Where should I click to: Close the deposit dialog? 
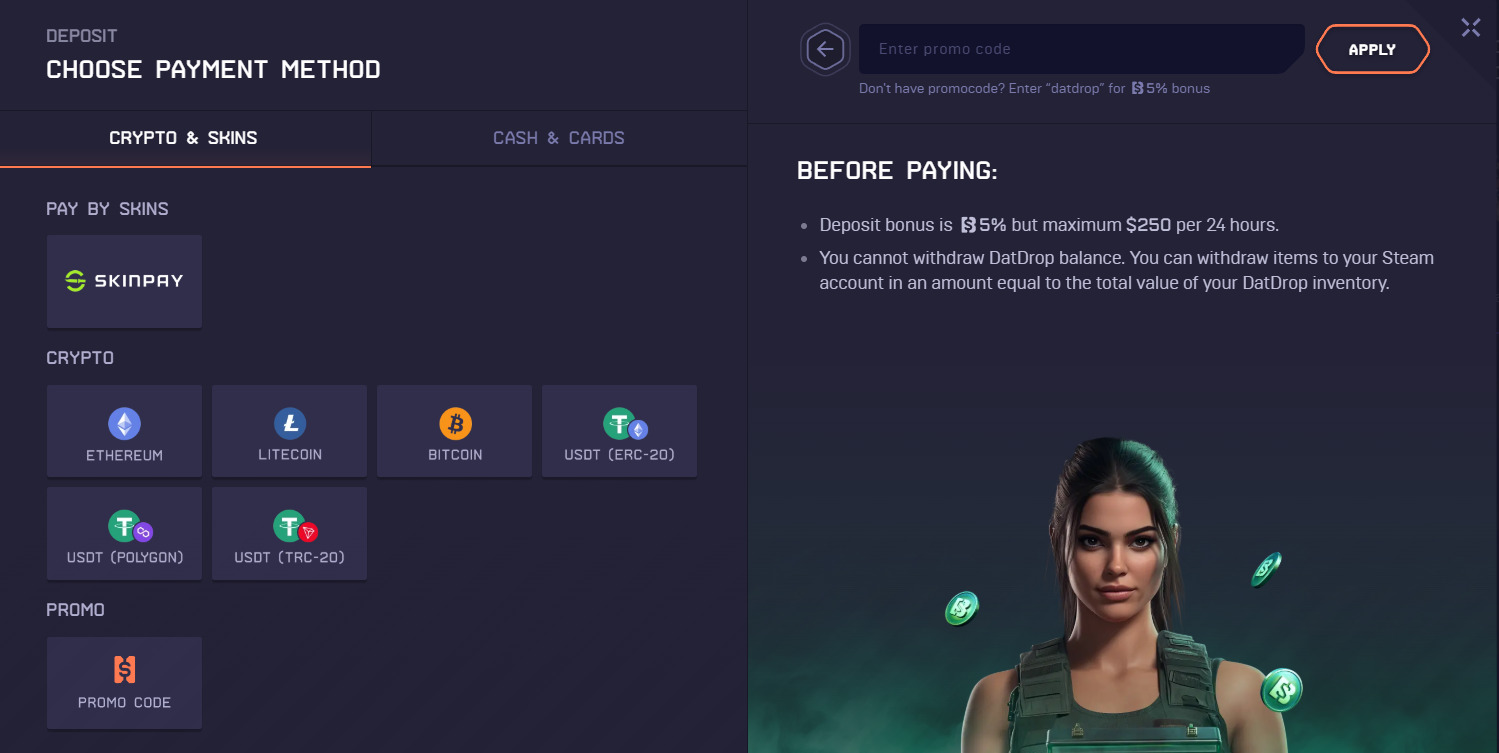click(x=1470, y=27)
